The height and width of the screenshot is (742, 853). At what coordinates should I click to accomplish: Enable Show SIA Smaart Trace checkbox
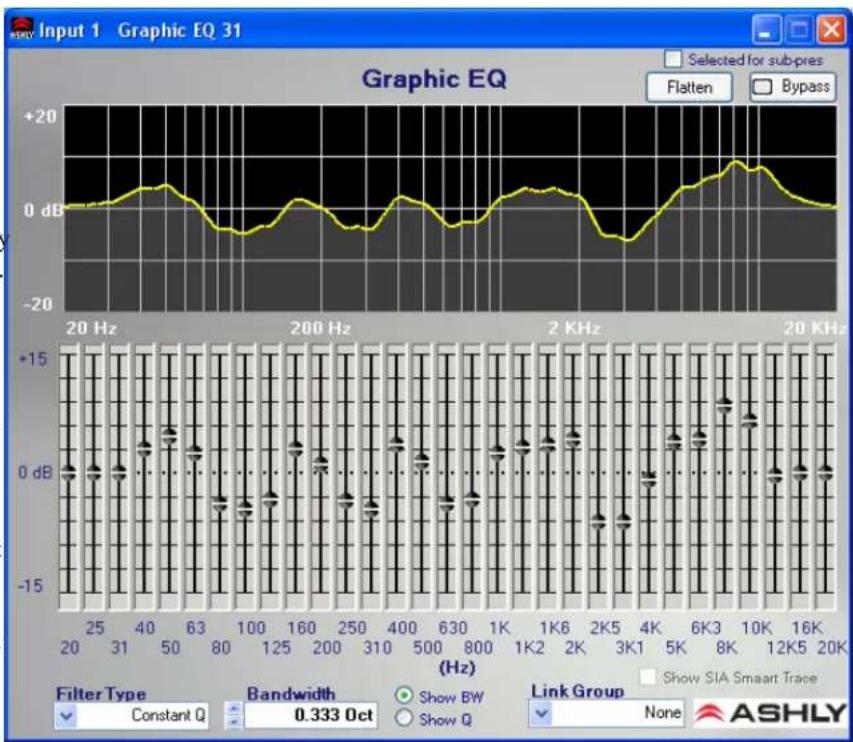click(647, 677)
